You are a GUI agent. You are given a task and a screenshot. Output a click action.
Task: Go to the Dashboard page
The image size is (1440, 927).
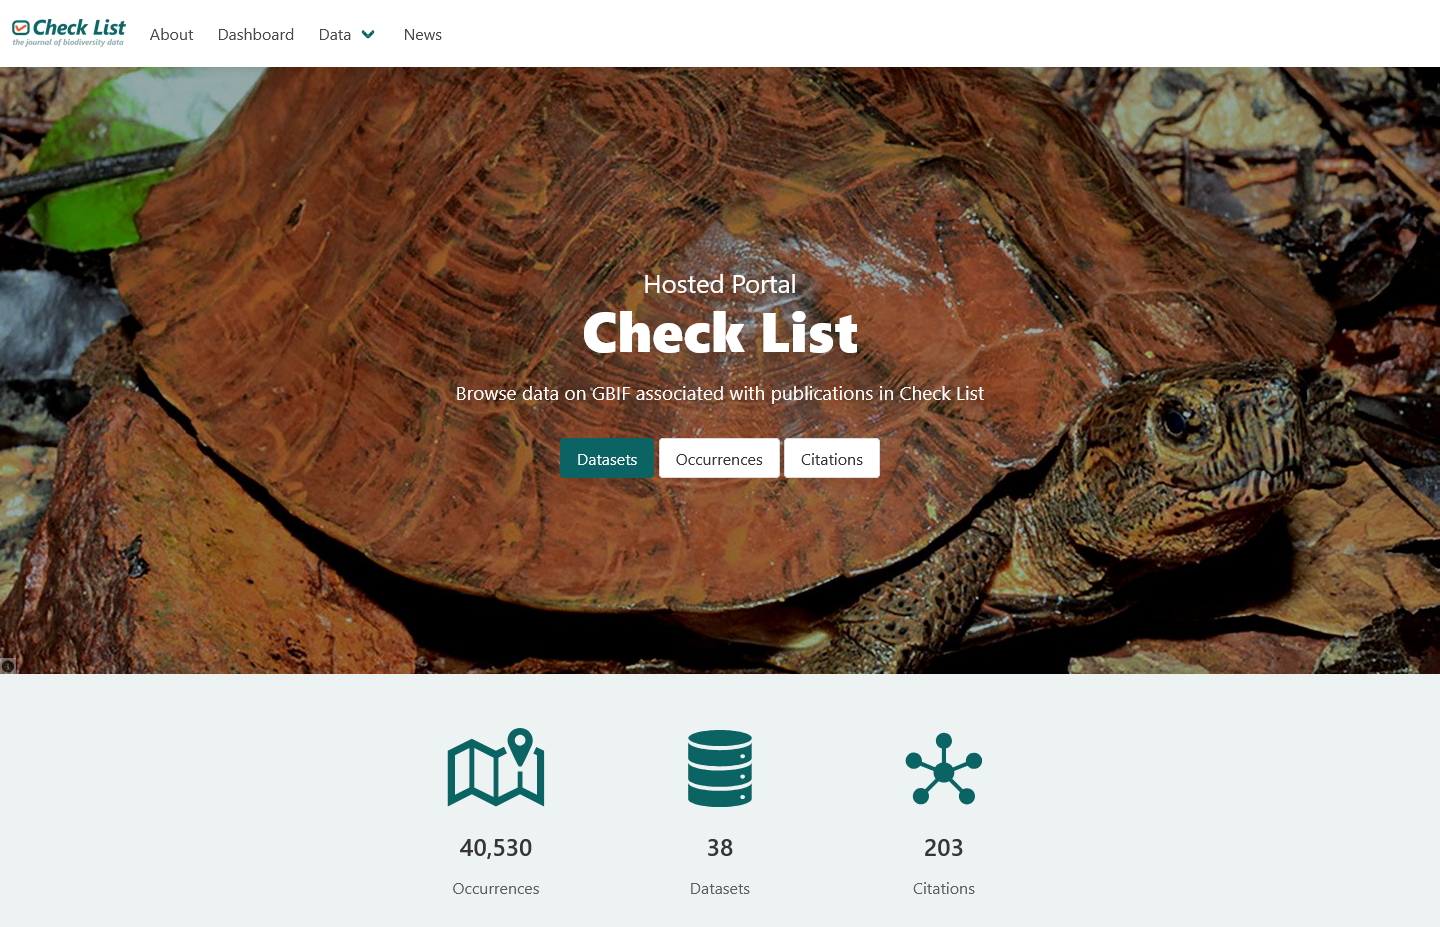[256, 34]
